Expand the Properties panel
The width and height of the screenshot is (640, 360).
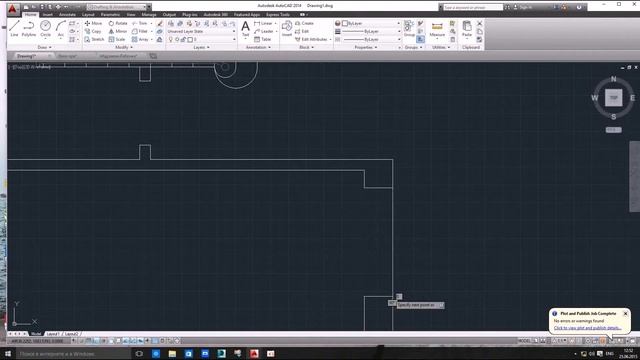[x=366, y=47]
